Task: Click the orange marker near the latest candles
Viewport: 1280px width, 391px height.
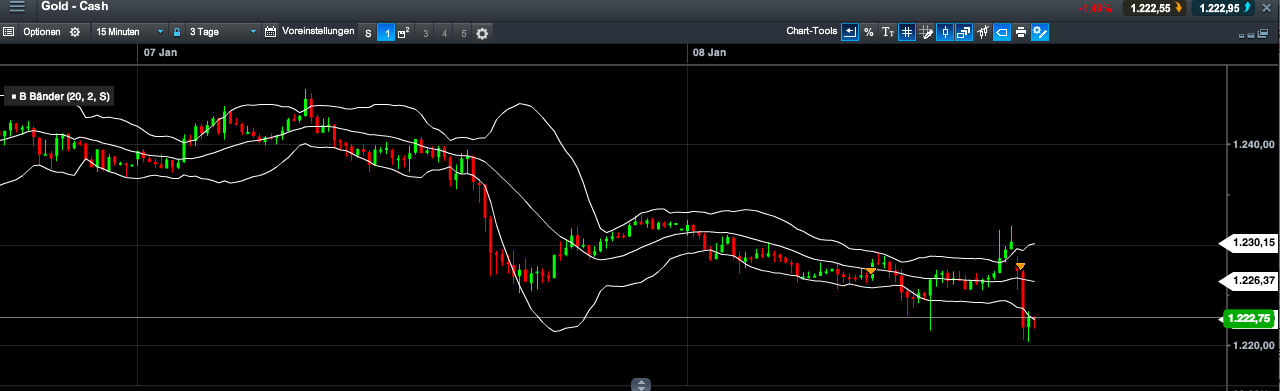Action: point(1020,267)
